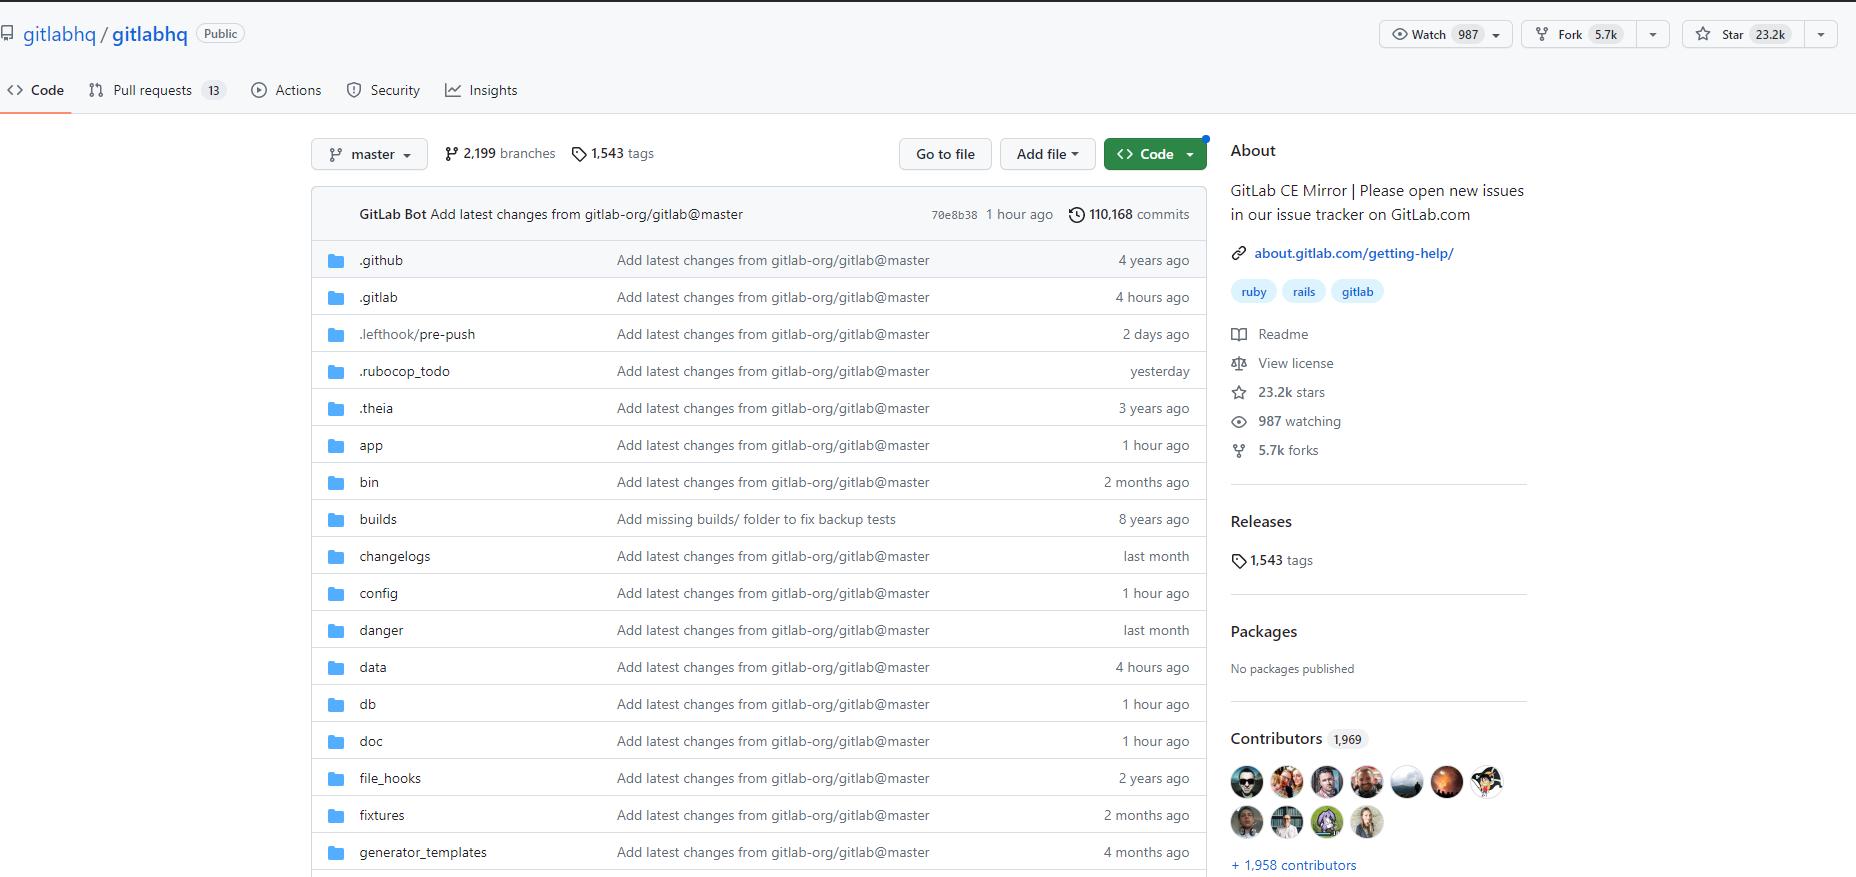The height and width of the screenshot is (877, 1856).
Task: Open 'Add missing builds/ folder to fix backup tests' commit
Action: point(756,519)
